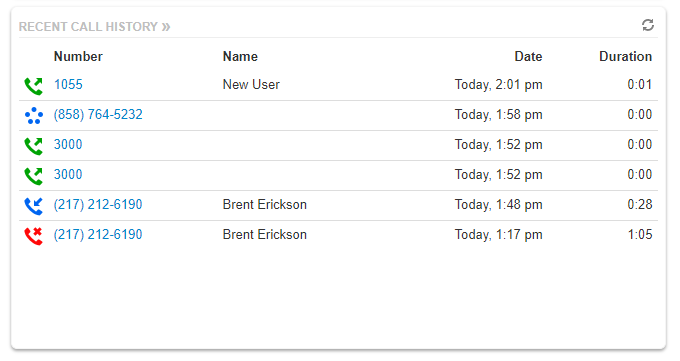Click the first 3000 number link
Viewport: 680px width, 361px height.
coord(68,144)
